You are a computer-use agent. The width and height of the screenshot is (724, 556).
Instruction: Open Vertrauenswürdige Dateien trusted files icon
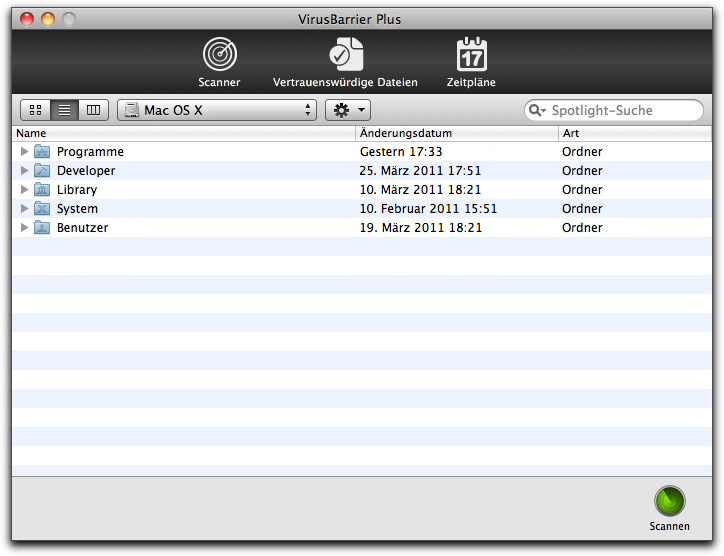346,54
